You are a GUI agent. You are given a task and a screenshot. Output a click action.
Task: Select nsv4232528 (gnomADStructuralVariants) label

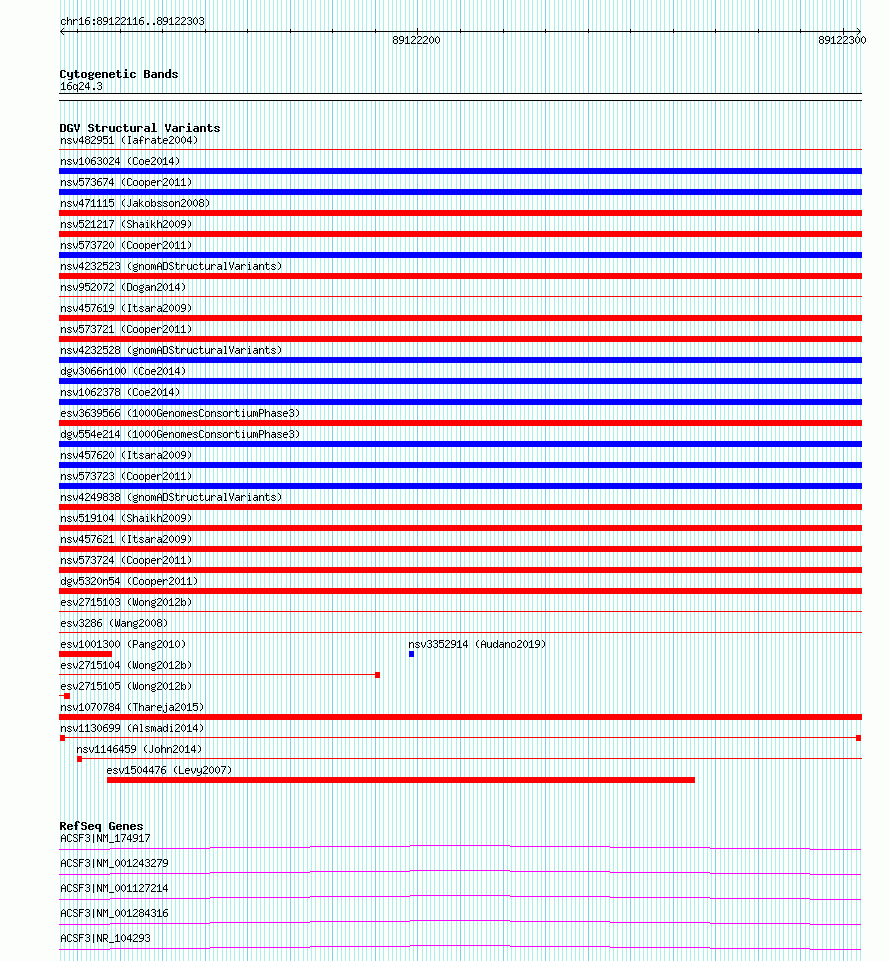tap(171, 350)
